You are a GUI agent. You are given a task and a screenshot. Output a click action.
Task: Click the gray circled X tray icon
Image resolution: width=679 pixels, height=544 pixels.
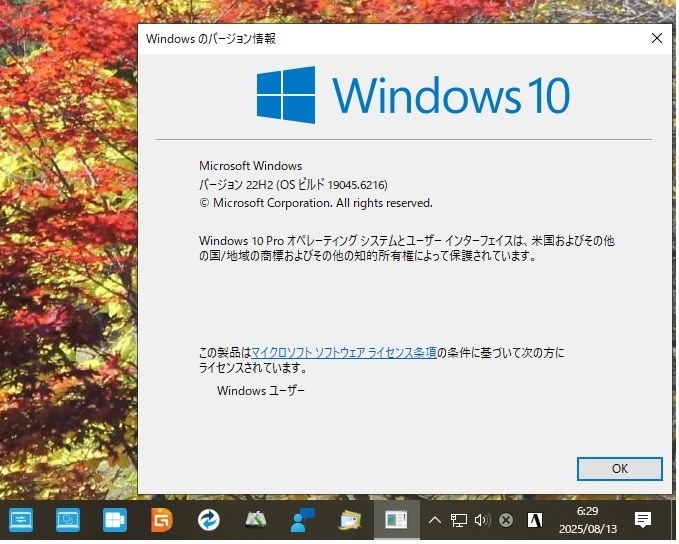[x=506, y=520]
